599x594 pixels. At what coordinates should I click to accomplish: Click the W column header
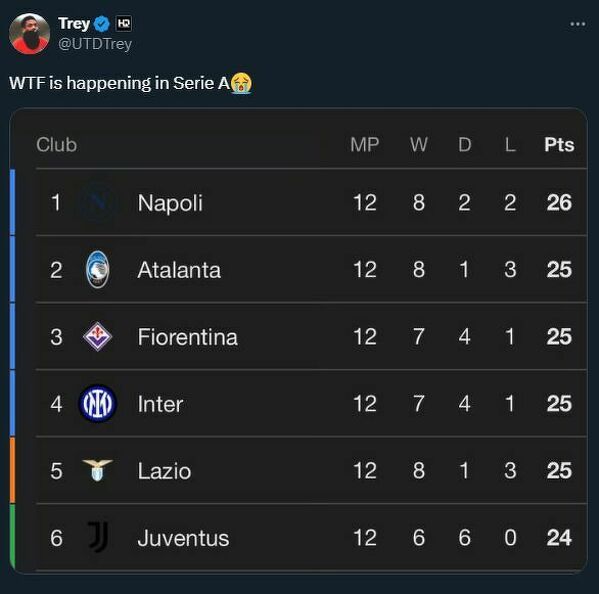(419, 145)
